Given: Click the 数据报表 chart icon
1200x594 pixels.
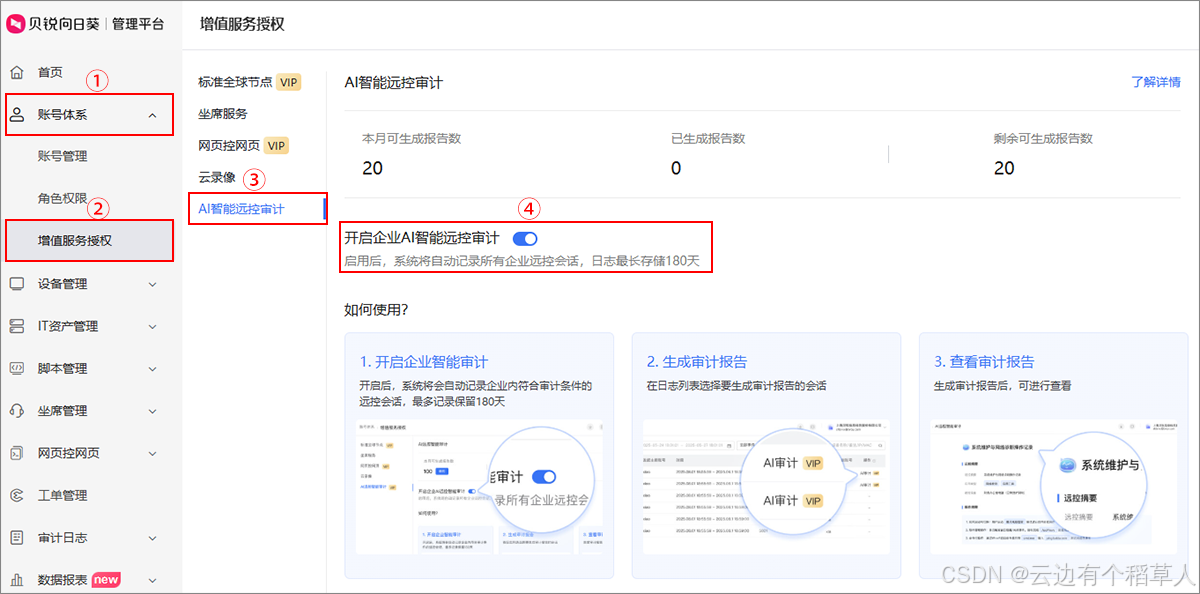Looking at the screenshot, I should [17, 579].
